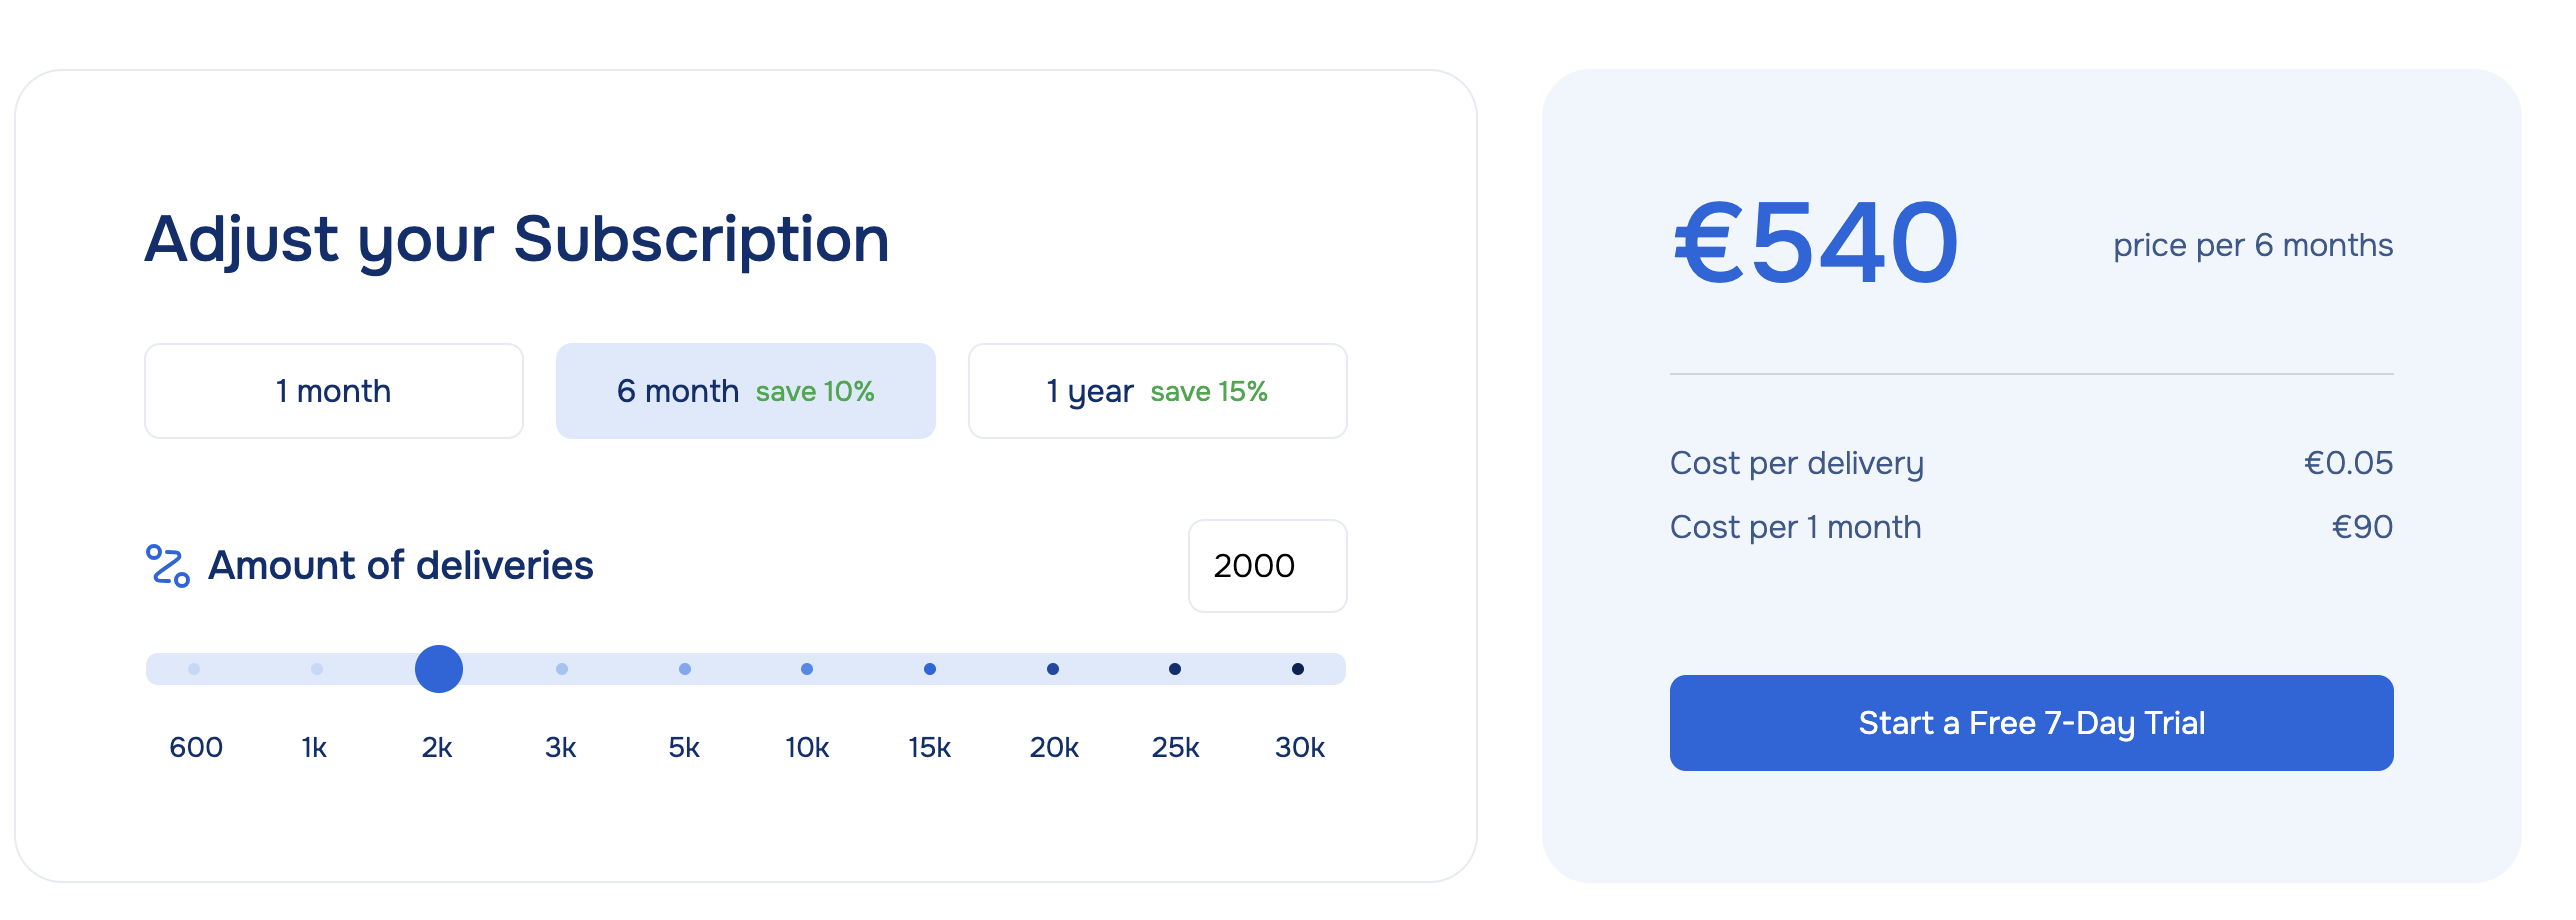Click the deliveries amount input field
Image resolution: width=2576 pixels, height=920 pixels.
[1268, 566]
